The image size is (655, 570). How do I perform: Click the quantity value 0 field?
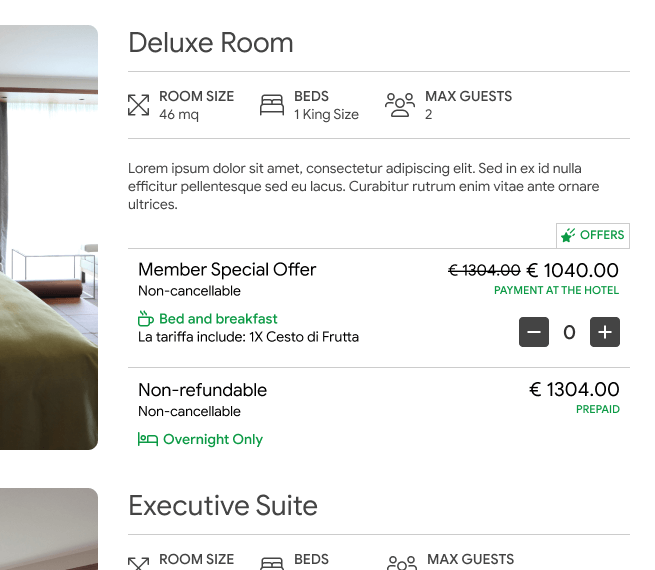pyautogui.click(x=569, y=333)
